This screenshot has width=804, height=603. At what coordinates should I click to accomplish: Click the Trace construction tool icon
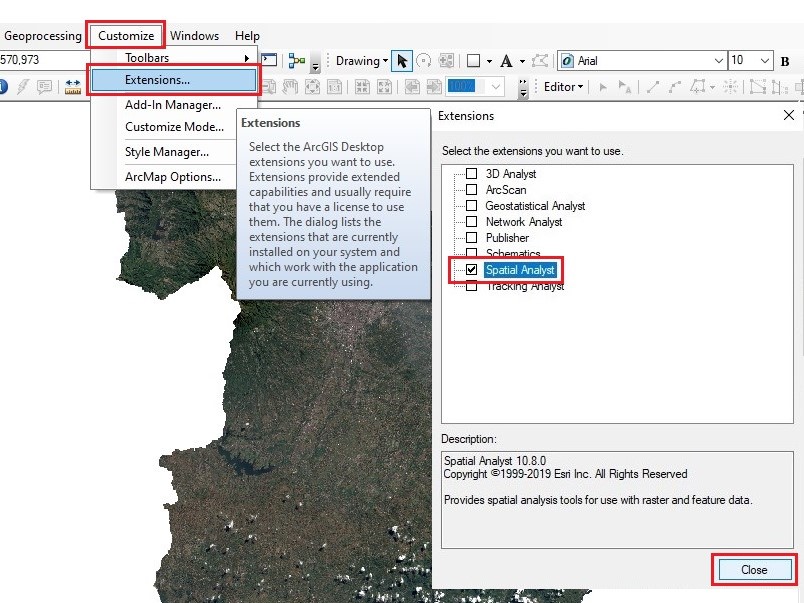[698, 87]
